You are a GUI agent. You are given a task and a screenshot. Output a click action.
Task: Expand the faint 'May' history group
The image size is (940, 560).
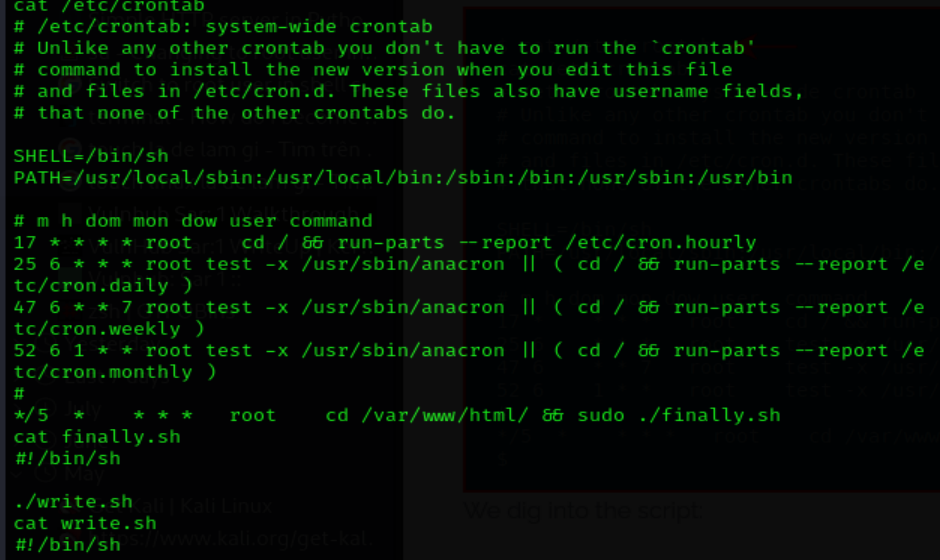click(x=84, y=474)
